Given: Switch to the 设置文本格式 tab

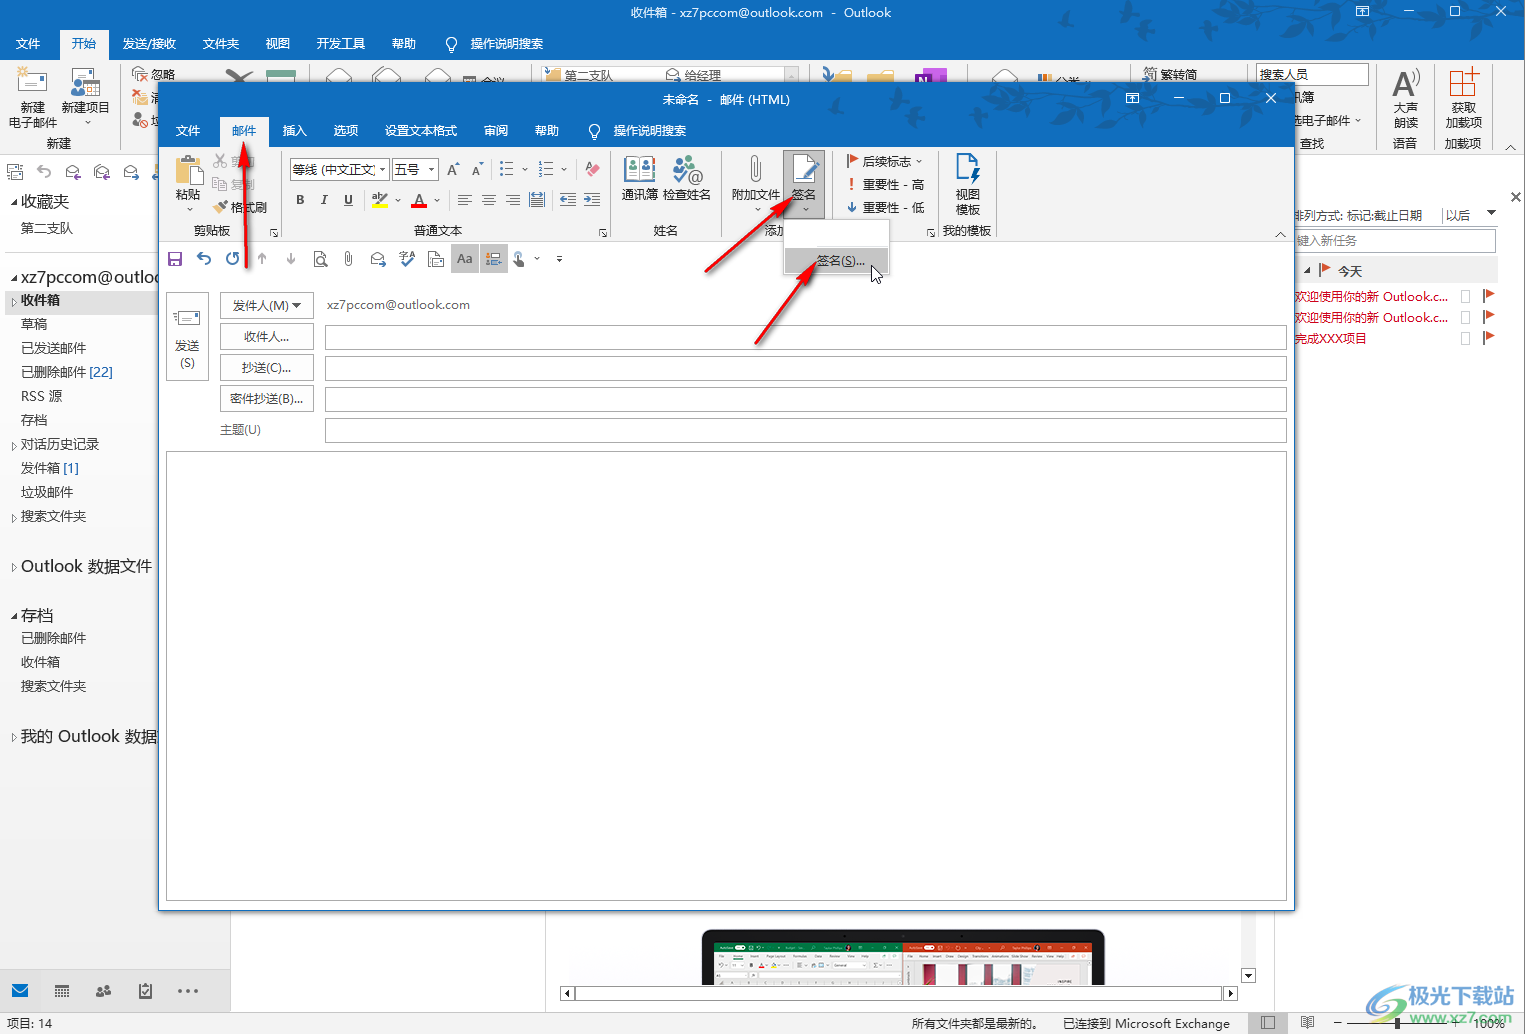Looking at the screenshot, I should tap(421, 131).
